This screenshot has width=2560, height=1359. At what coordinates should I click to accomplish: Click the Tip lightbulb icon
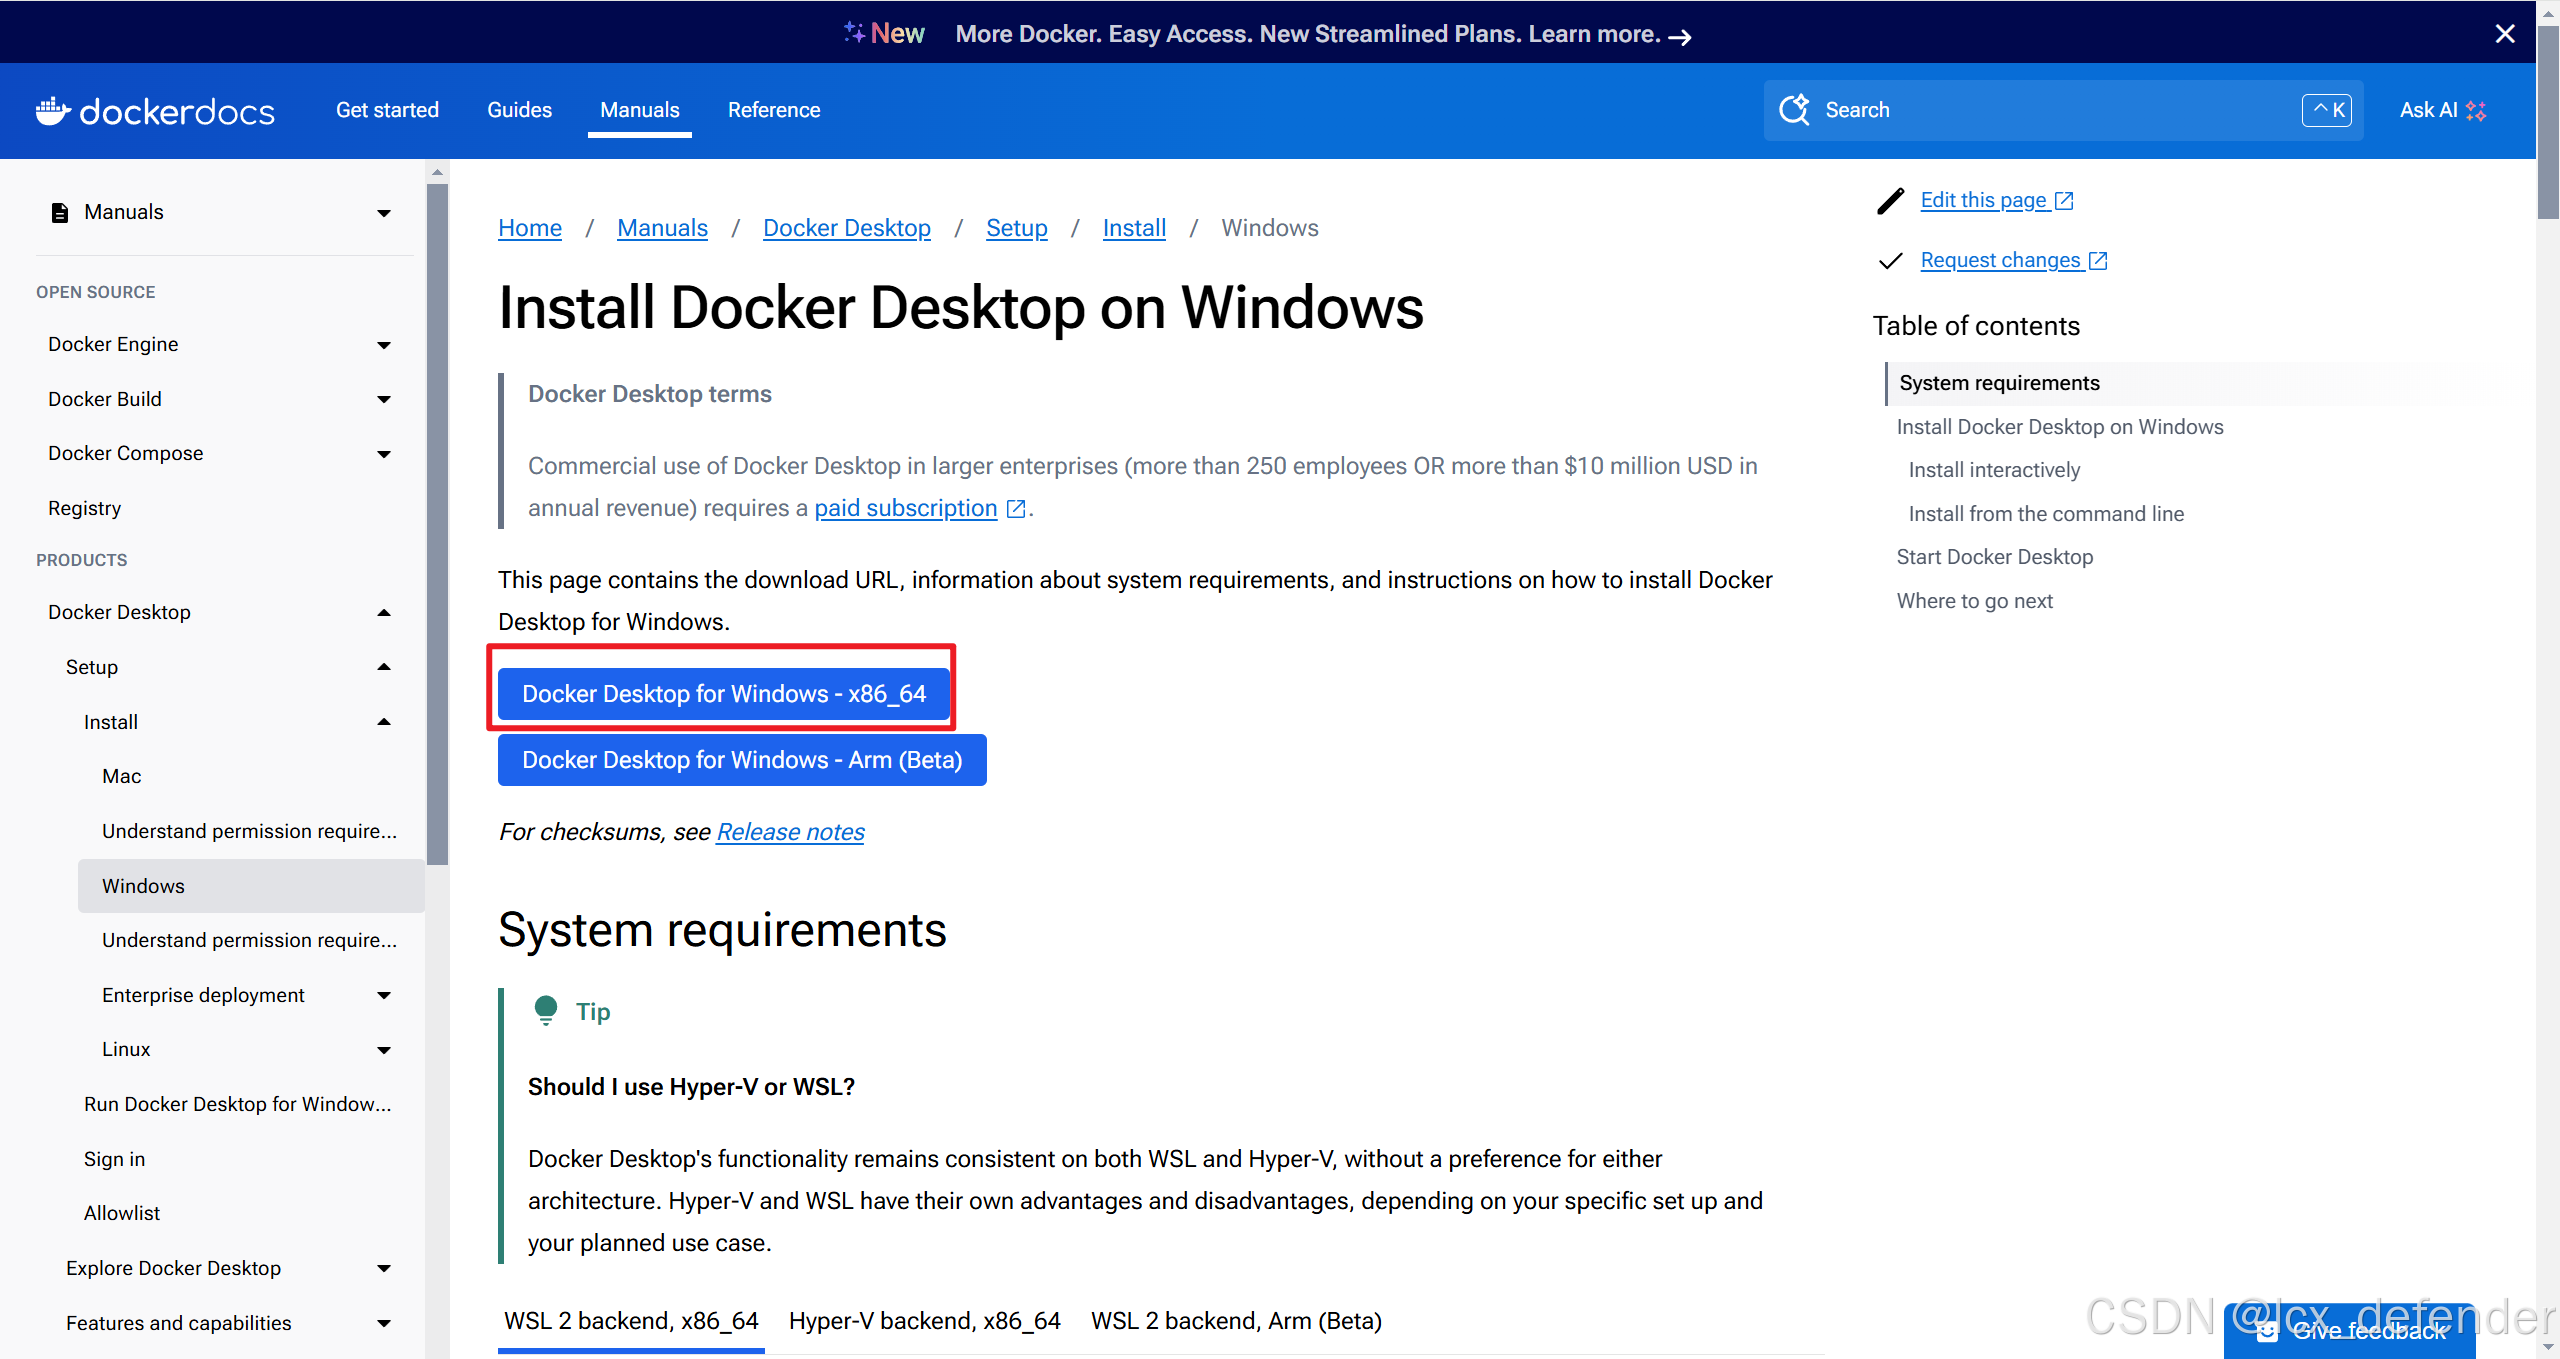(546, 1011)
